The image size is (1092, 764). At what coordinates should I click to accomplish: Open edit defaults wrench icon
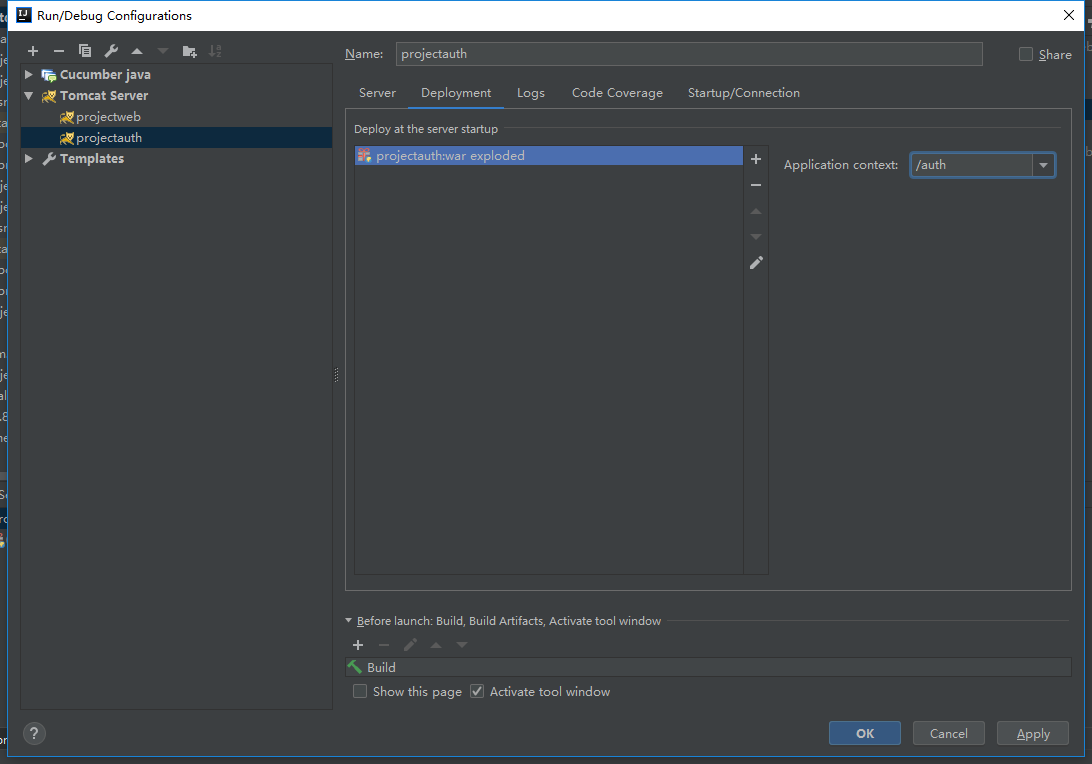(111, 51)
